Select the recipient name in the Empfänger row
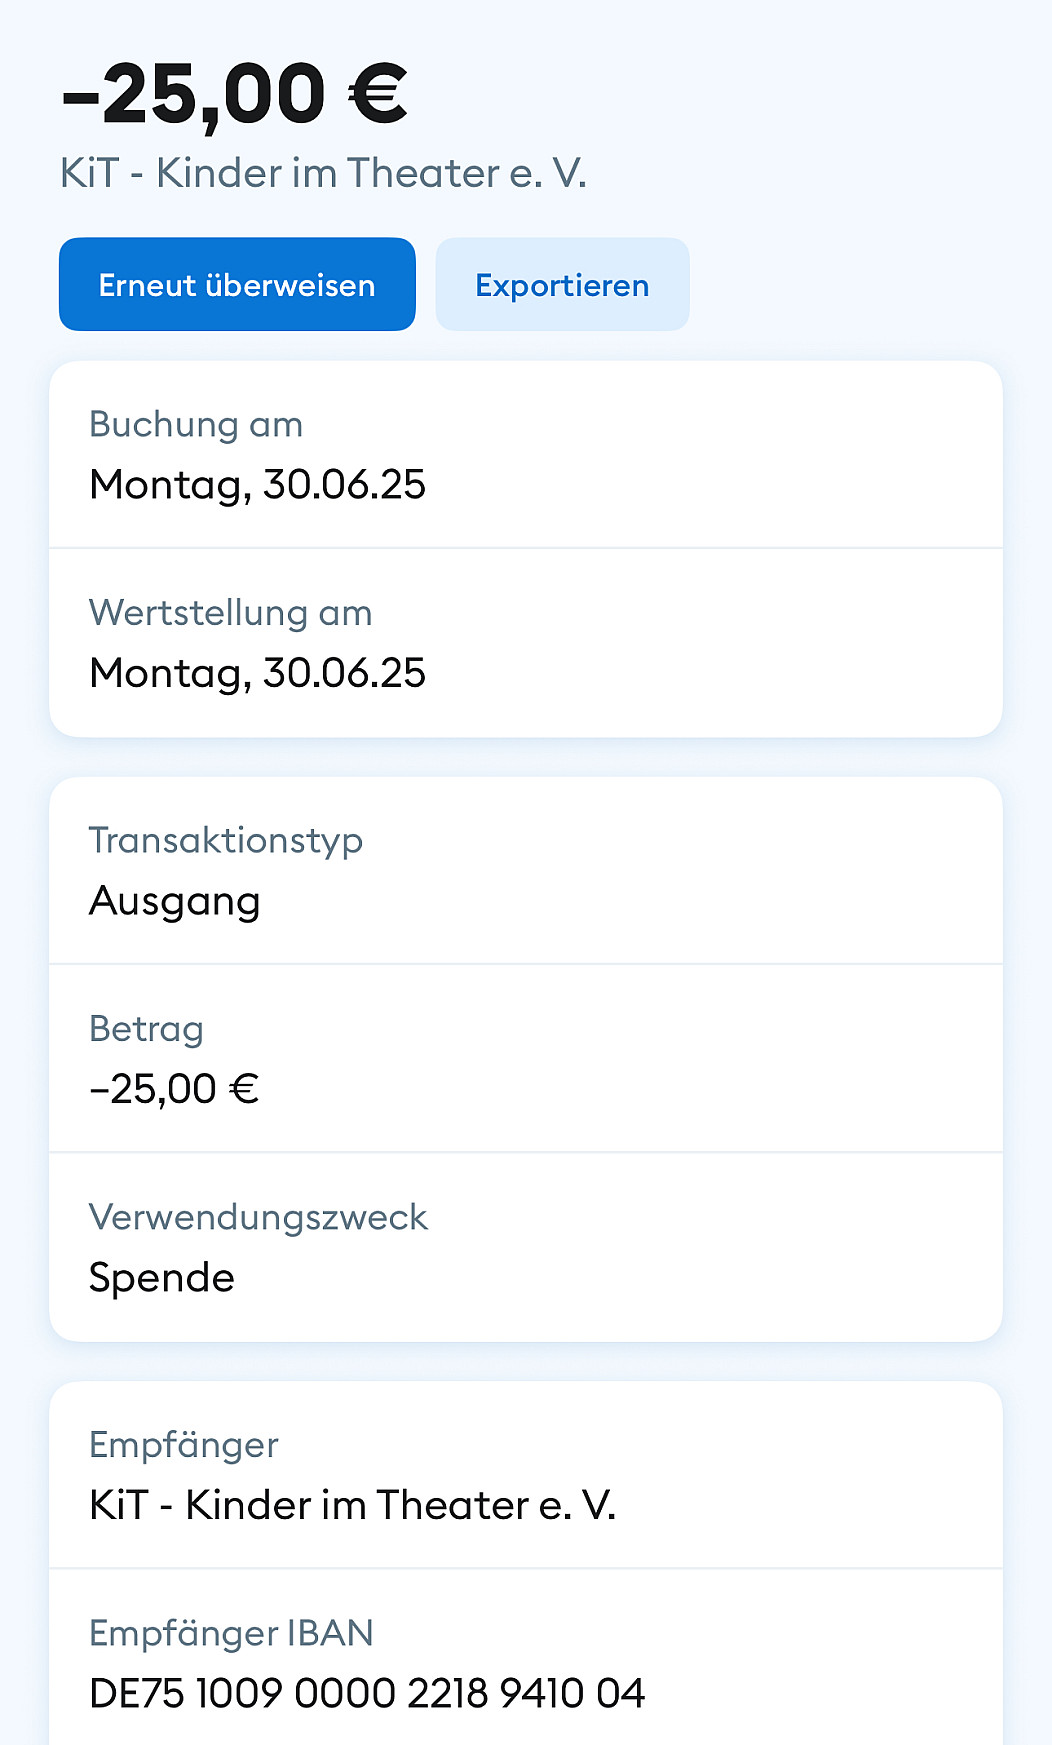Image resolution: width=1052 pixels, height=1745 pixels. [x=352, y=1505]
